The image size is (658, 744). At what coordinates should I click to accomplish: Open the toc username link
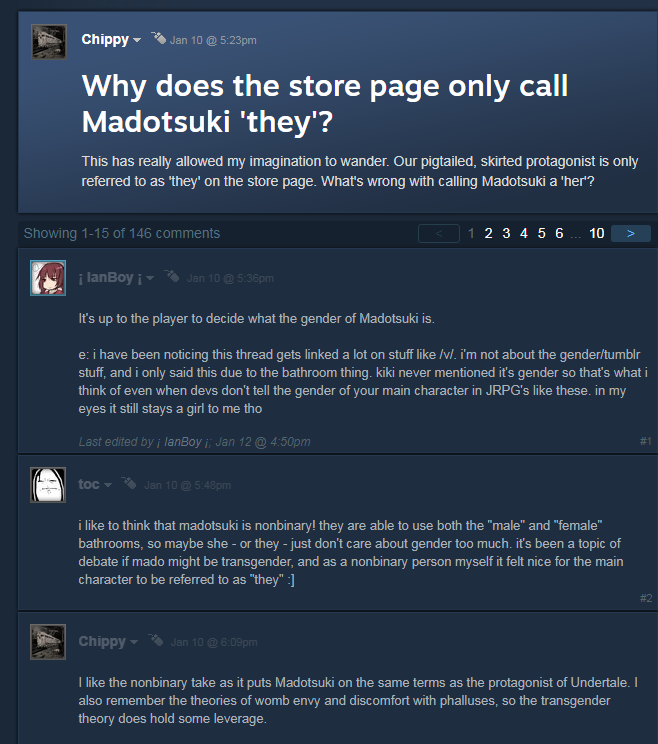click(89, 484)
